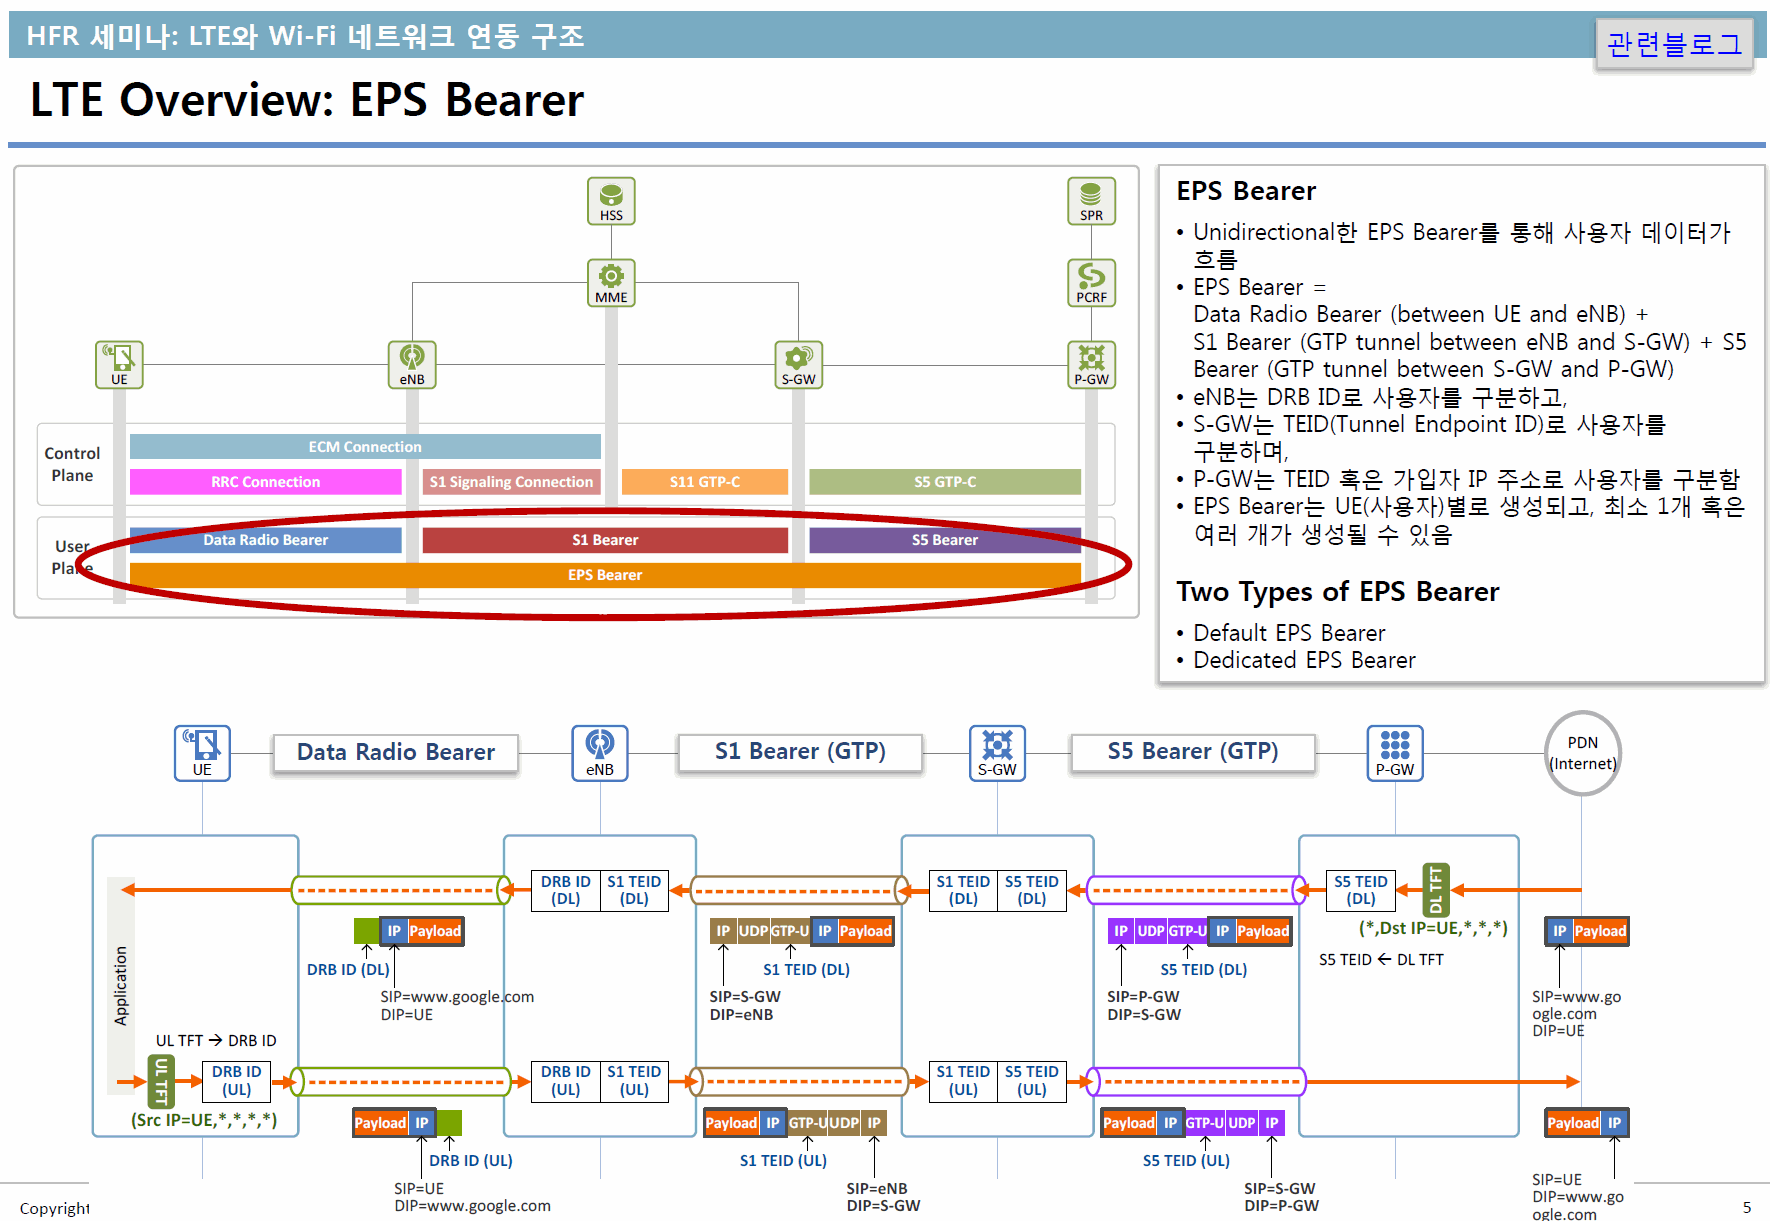Select the magenta RRC Connection bar
This screenshot has width=1770, height=1221.
265,481
